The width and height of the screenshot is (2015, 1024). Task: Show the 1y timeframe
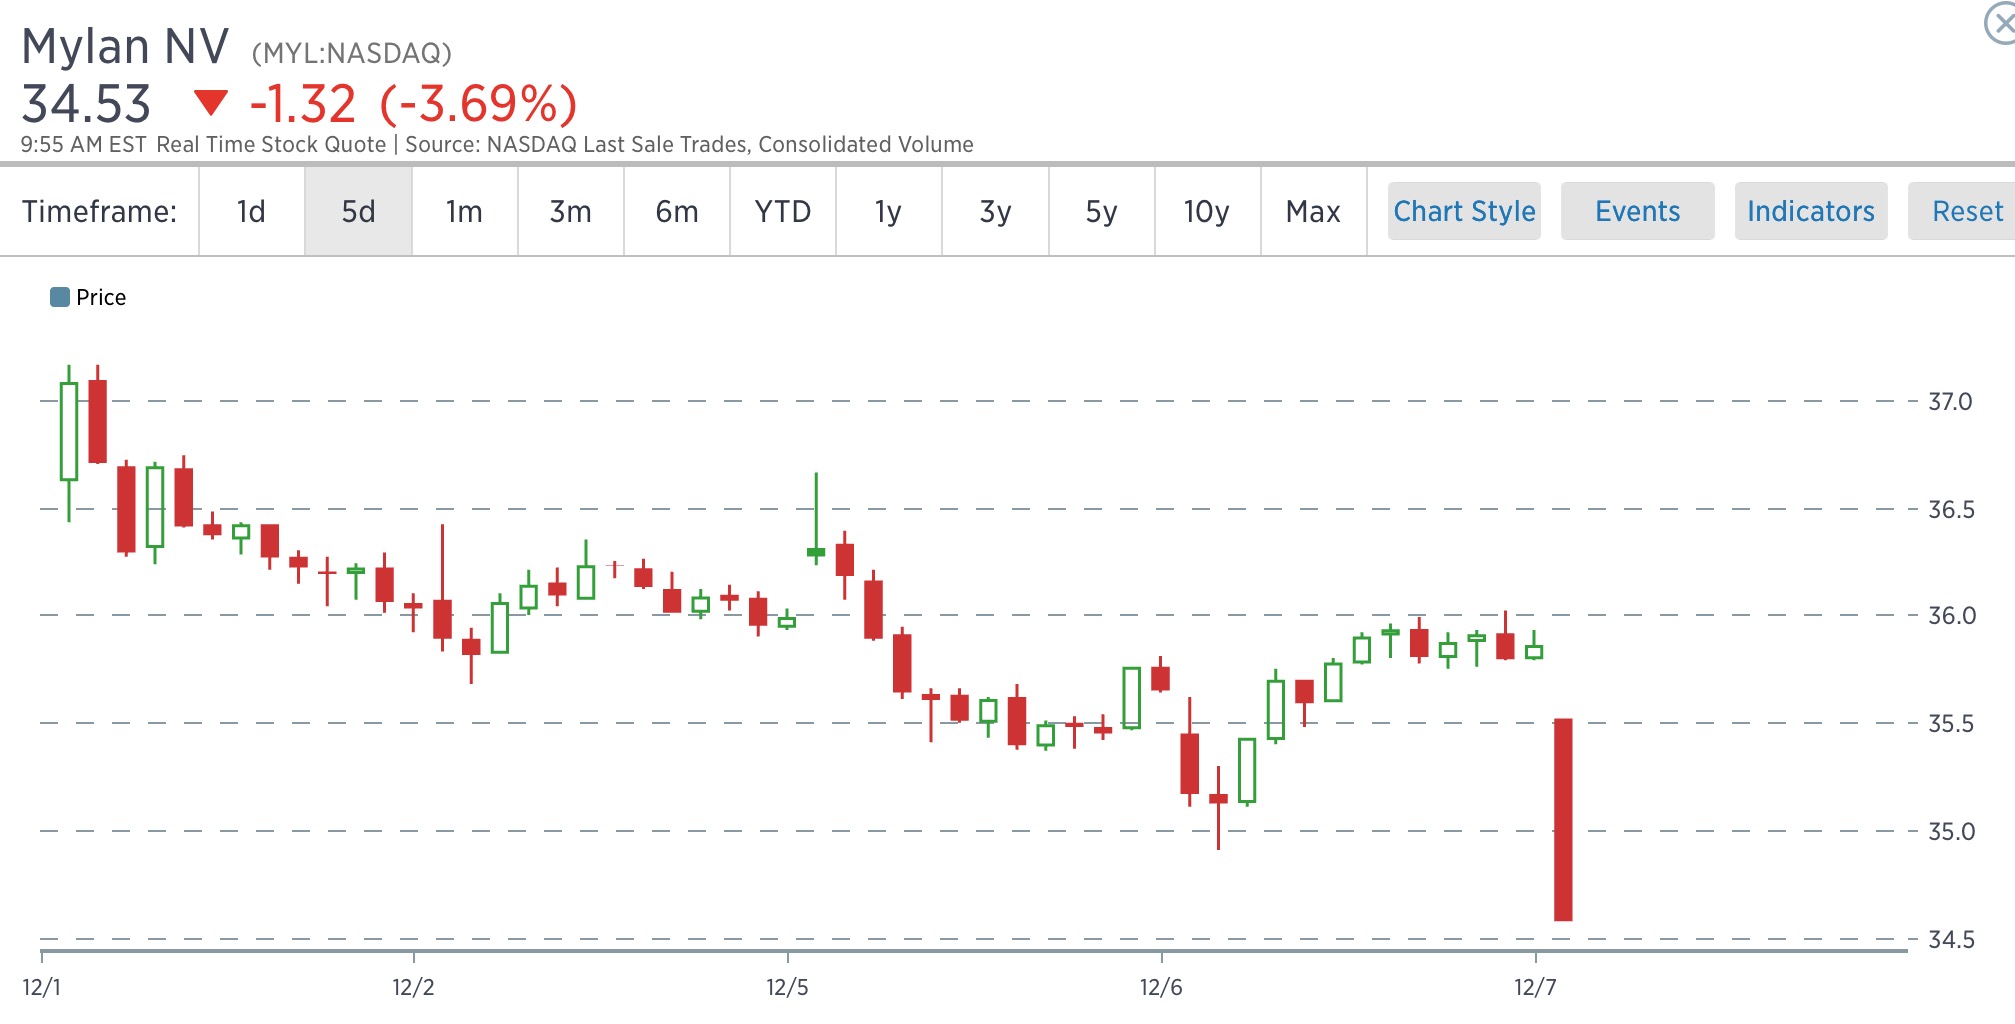point(889,211)
